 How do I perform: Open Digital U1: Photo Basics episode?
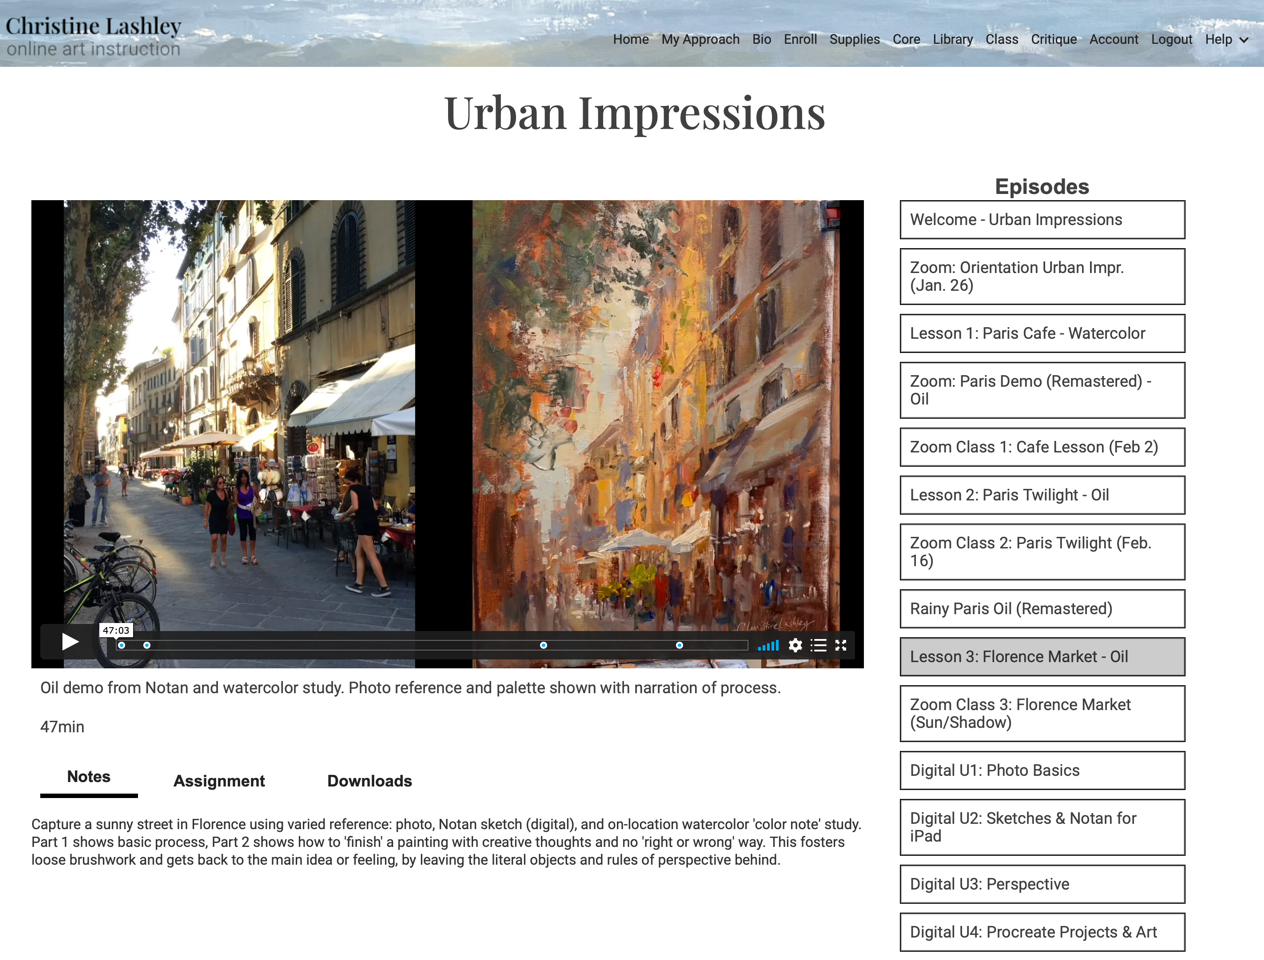coord(1042,771)
